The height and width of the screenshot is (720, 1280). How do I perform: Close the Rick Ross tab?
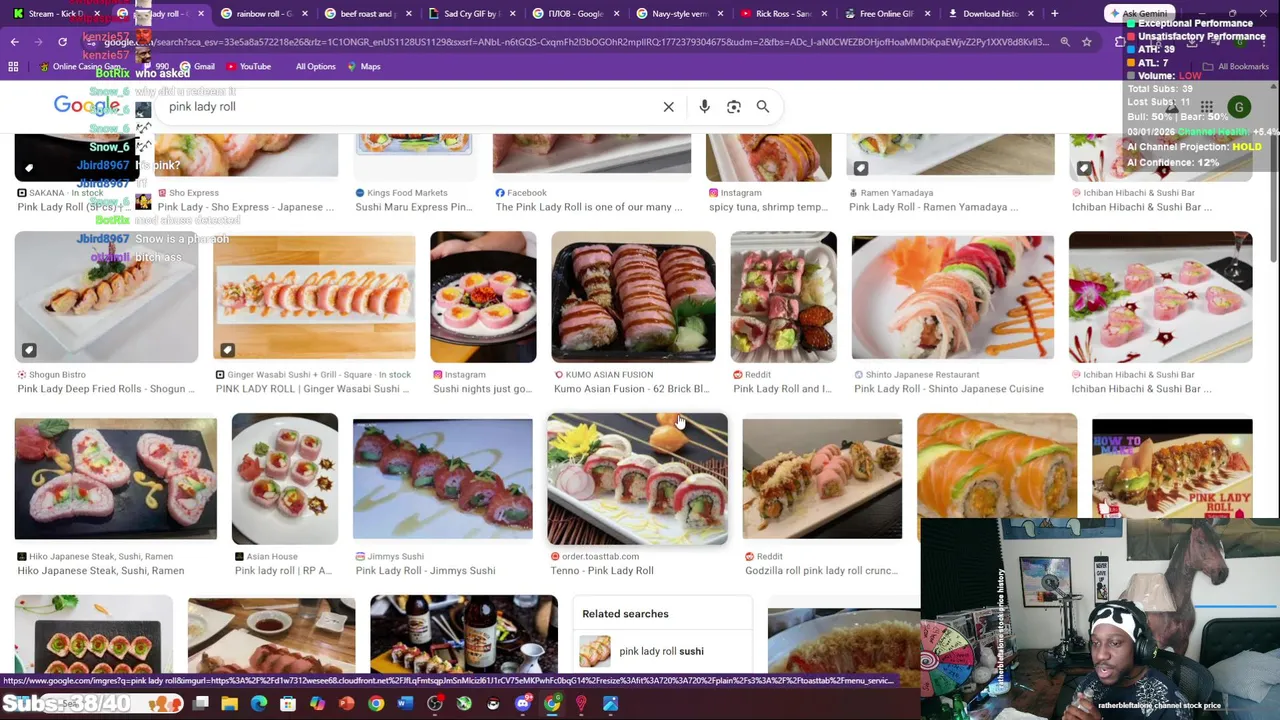point(823,14)
